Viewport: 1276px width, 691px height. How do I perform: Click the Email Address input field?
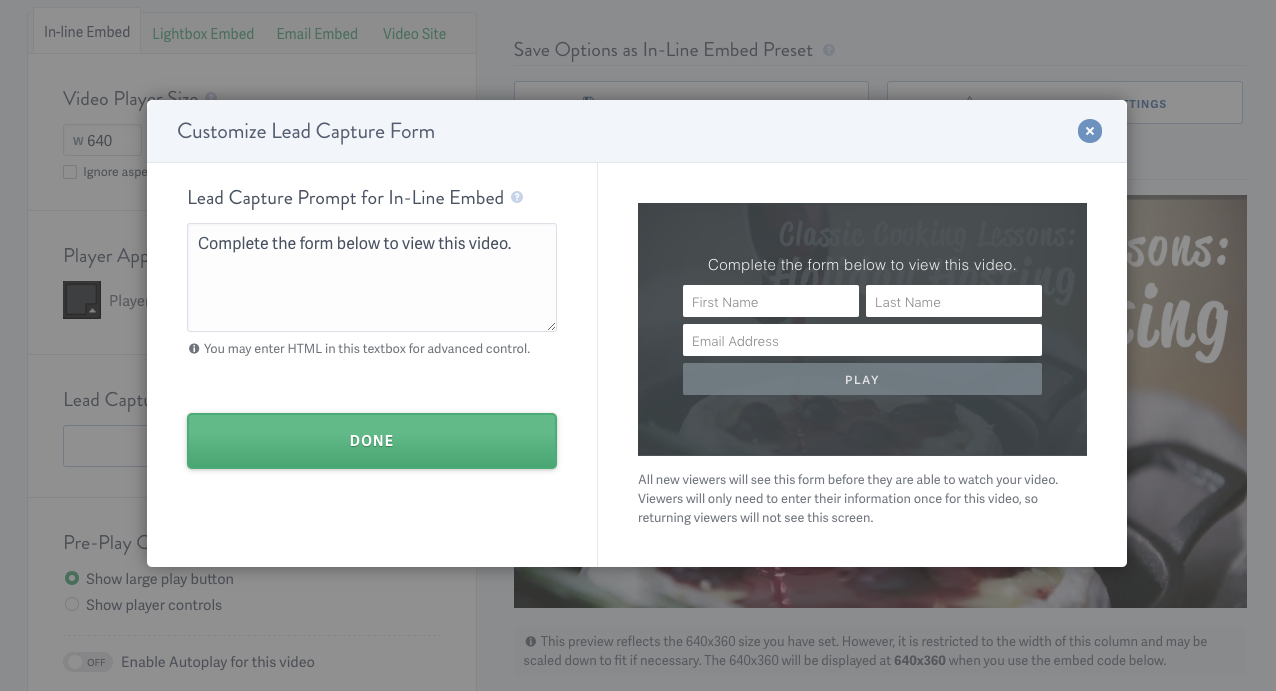(x=862, y=340)
